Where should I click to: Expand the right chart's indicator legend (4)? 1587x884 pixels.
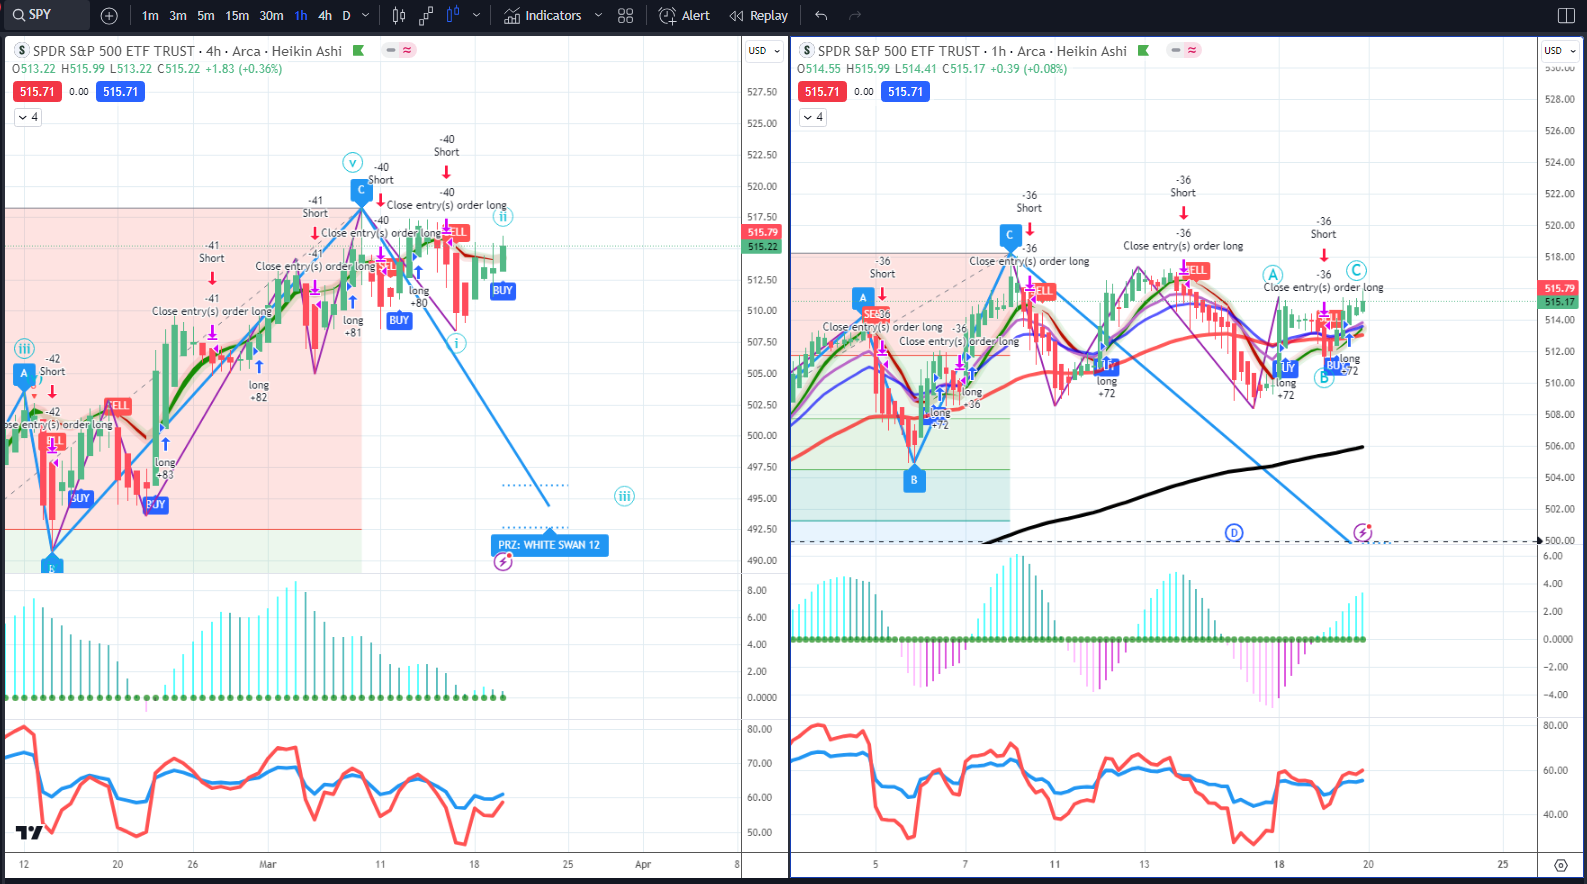tap(813, 117)
